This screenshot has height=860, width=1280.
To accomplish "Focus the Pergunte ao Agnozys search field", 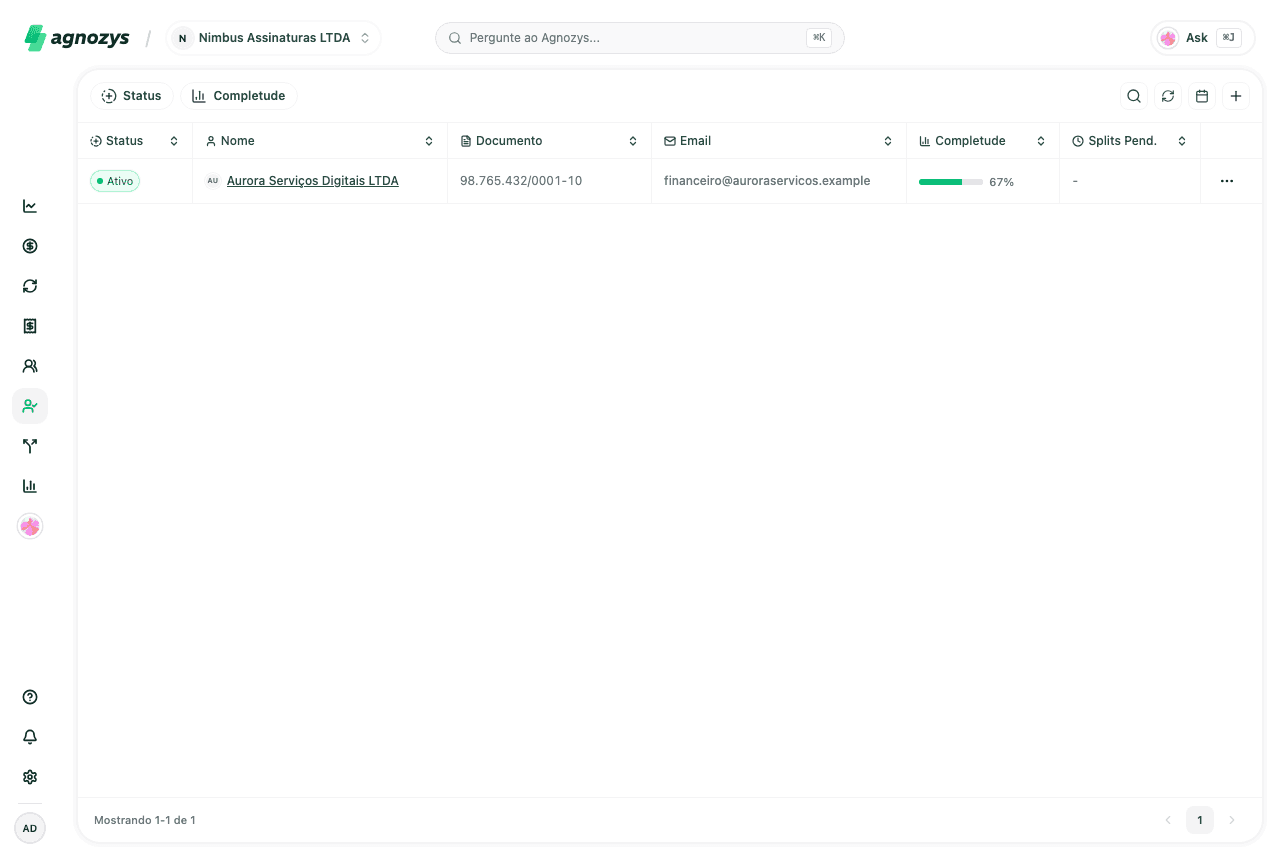I will tap(640, 38).
